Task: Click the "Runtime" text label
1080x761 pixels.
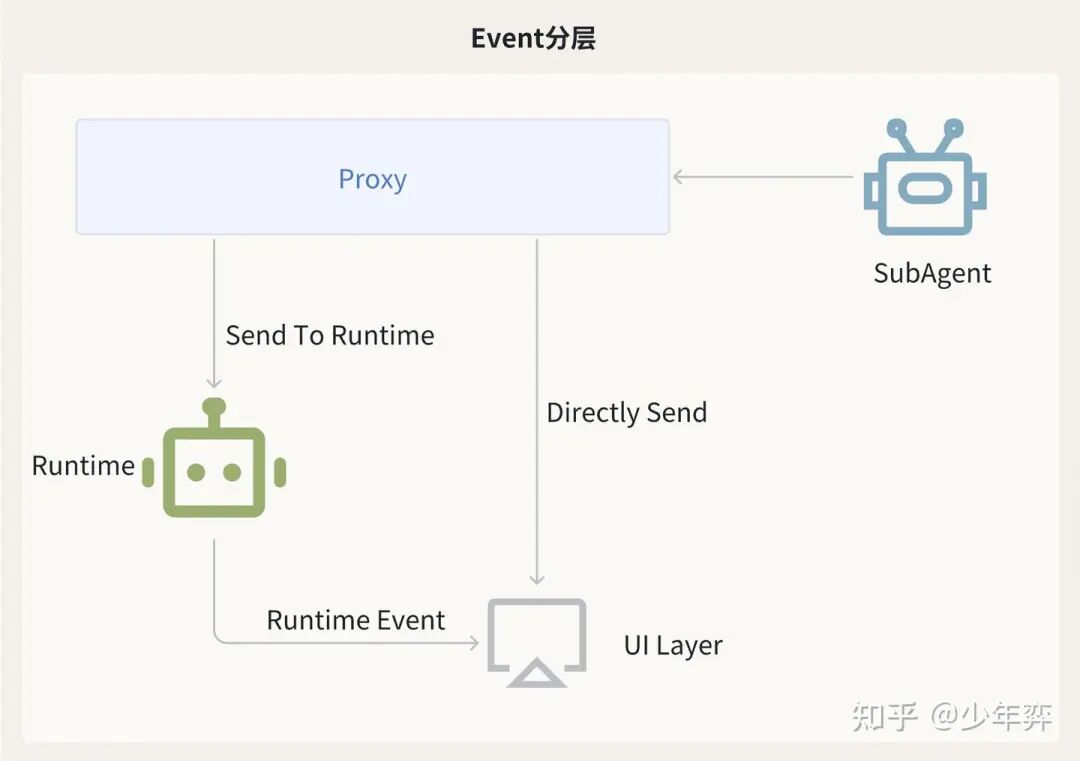Action: click(x=83, y=465)
